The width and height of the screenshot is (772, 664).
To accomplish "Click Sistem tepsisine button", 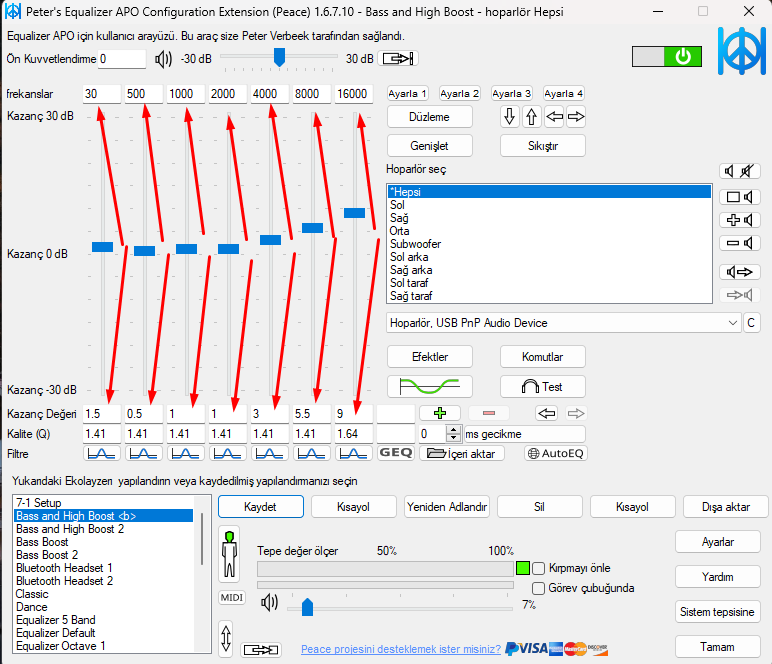I will click(718, 611).
